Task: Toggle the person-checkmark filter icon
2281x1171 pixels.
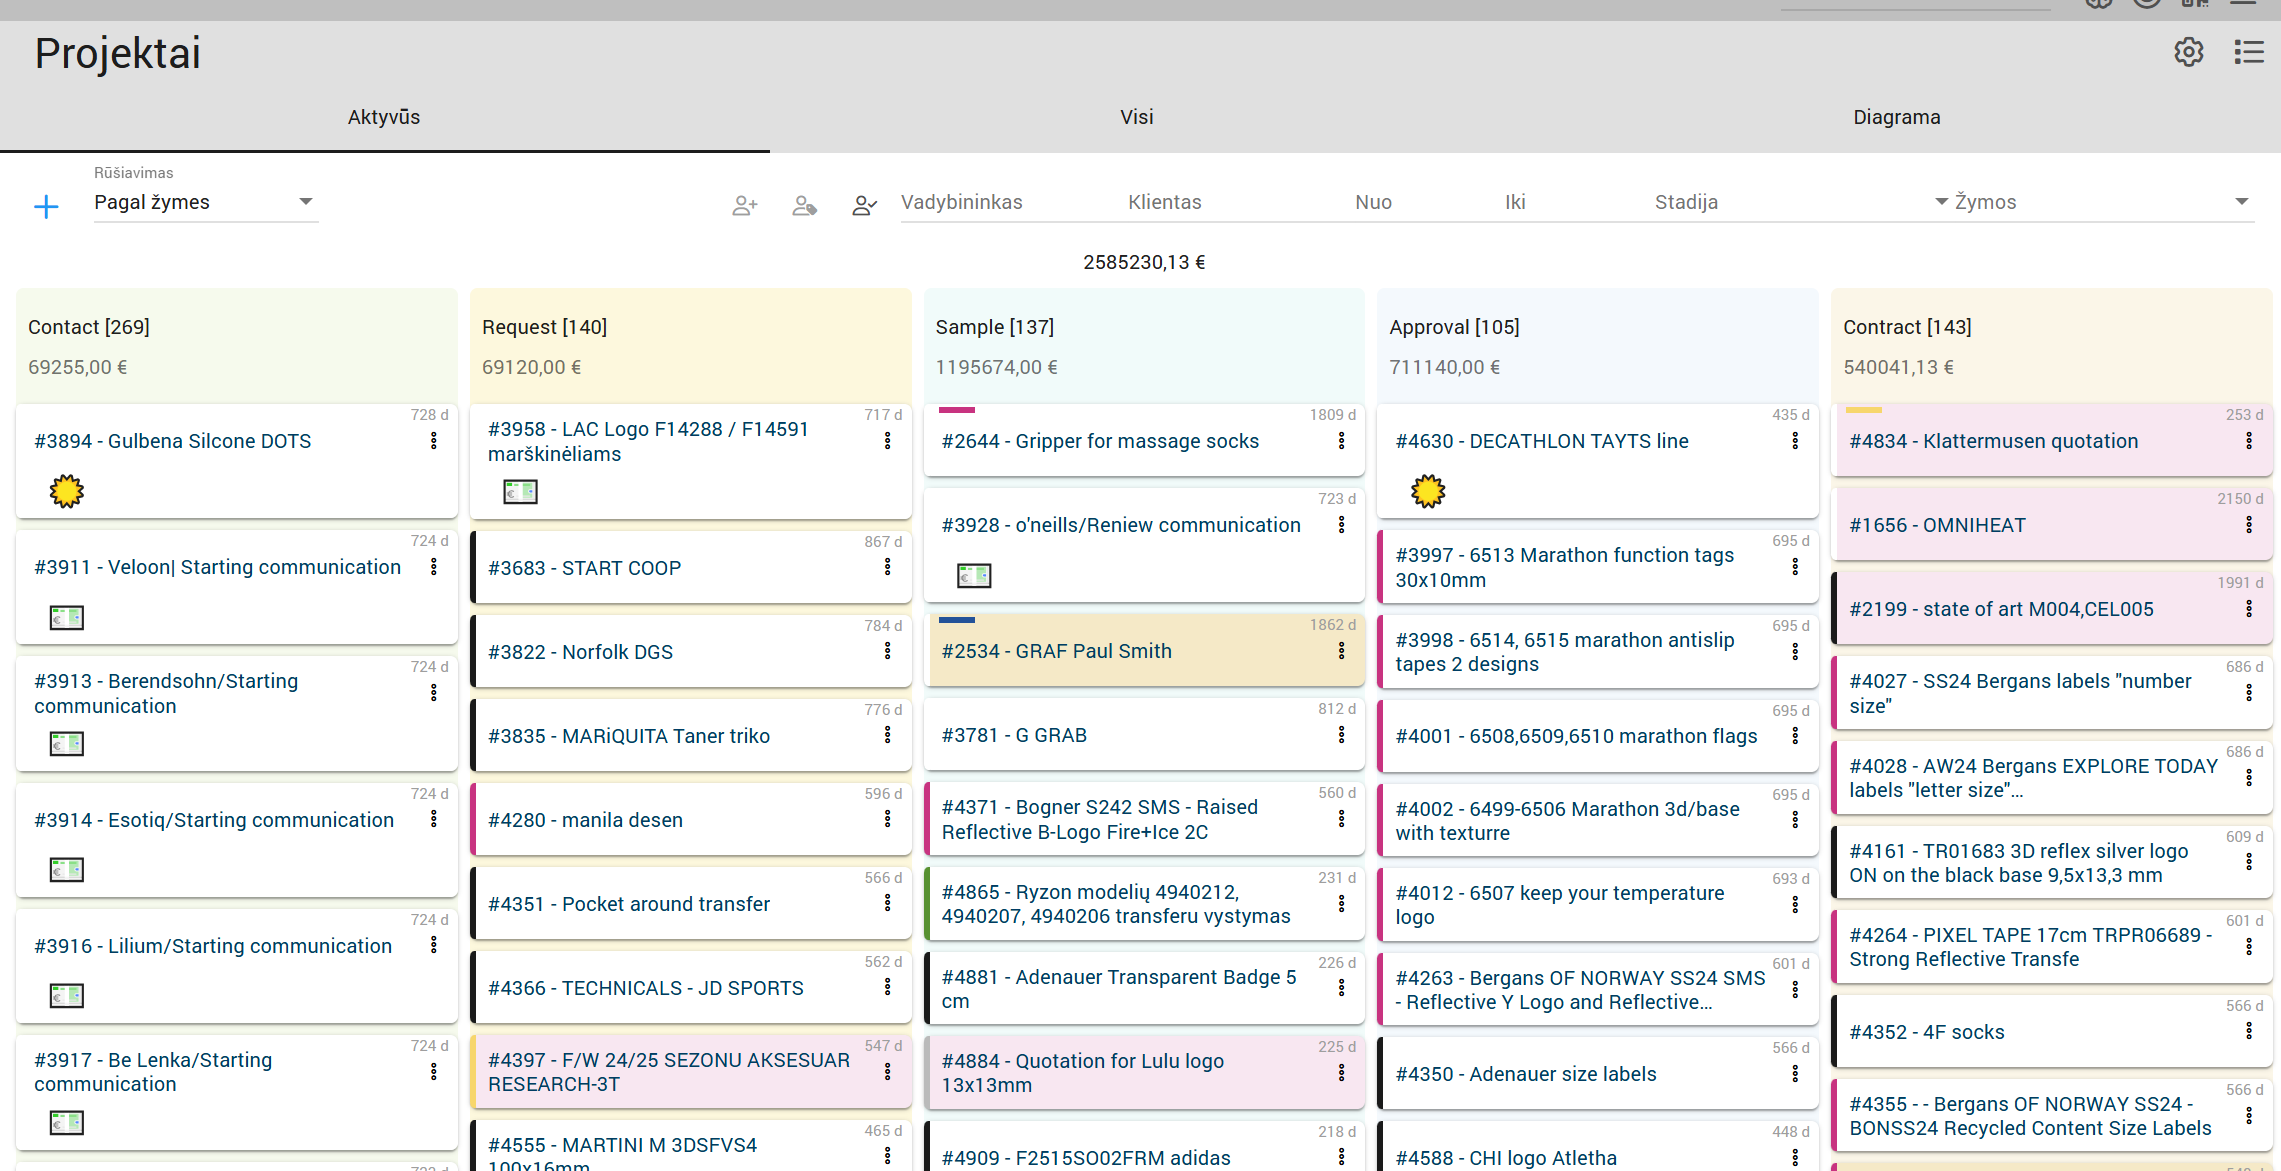Action: coord(864,206)
